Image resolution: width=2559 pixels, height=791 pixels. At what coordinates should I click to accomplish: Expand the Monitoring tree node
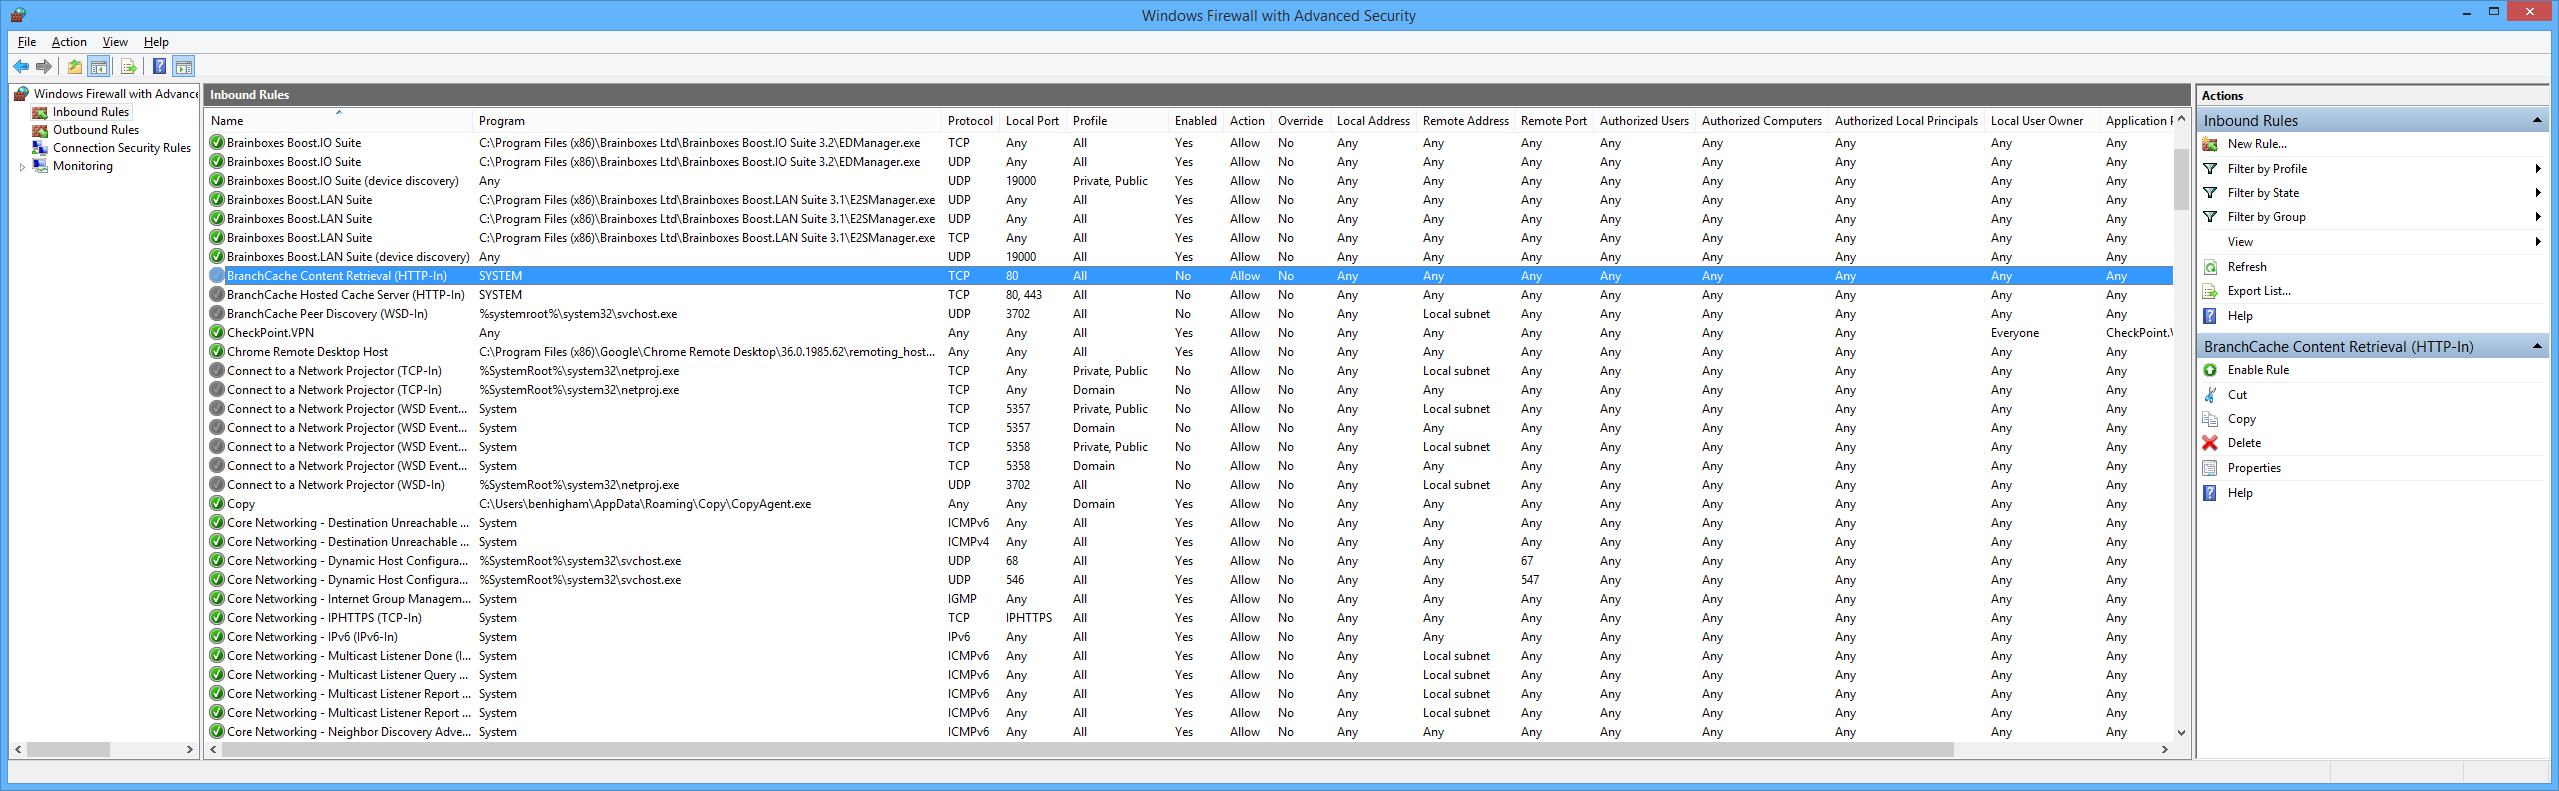22,167
